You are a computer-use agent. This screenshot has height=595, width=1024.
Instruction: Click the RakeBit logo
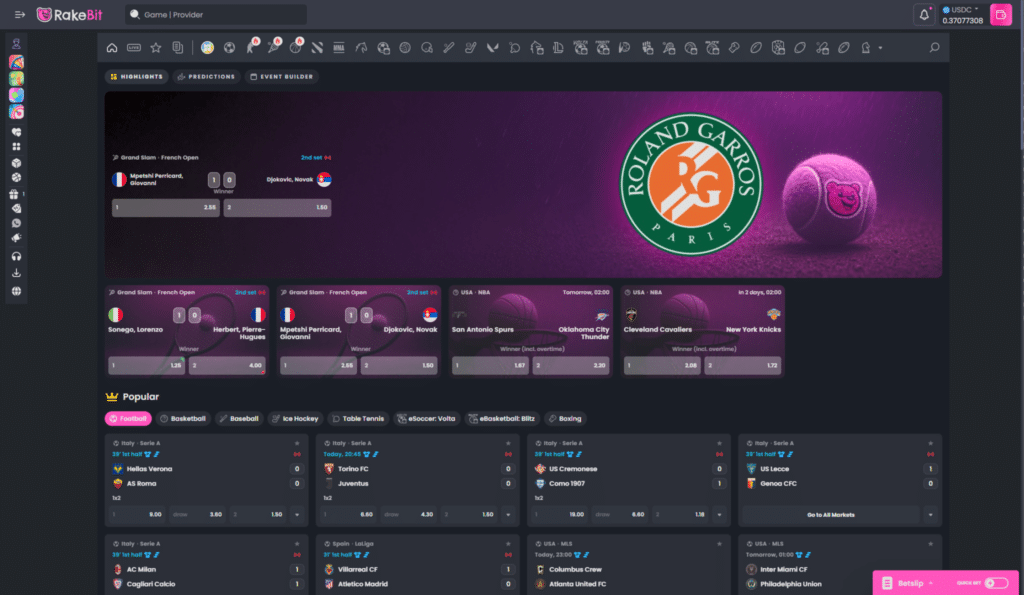[x=69, y=14]
